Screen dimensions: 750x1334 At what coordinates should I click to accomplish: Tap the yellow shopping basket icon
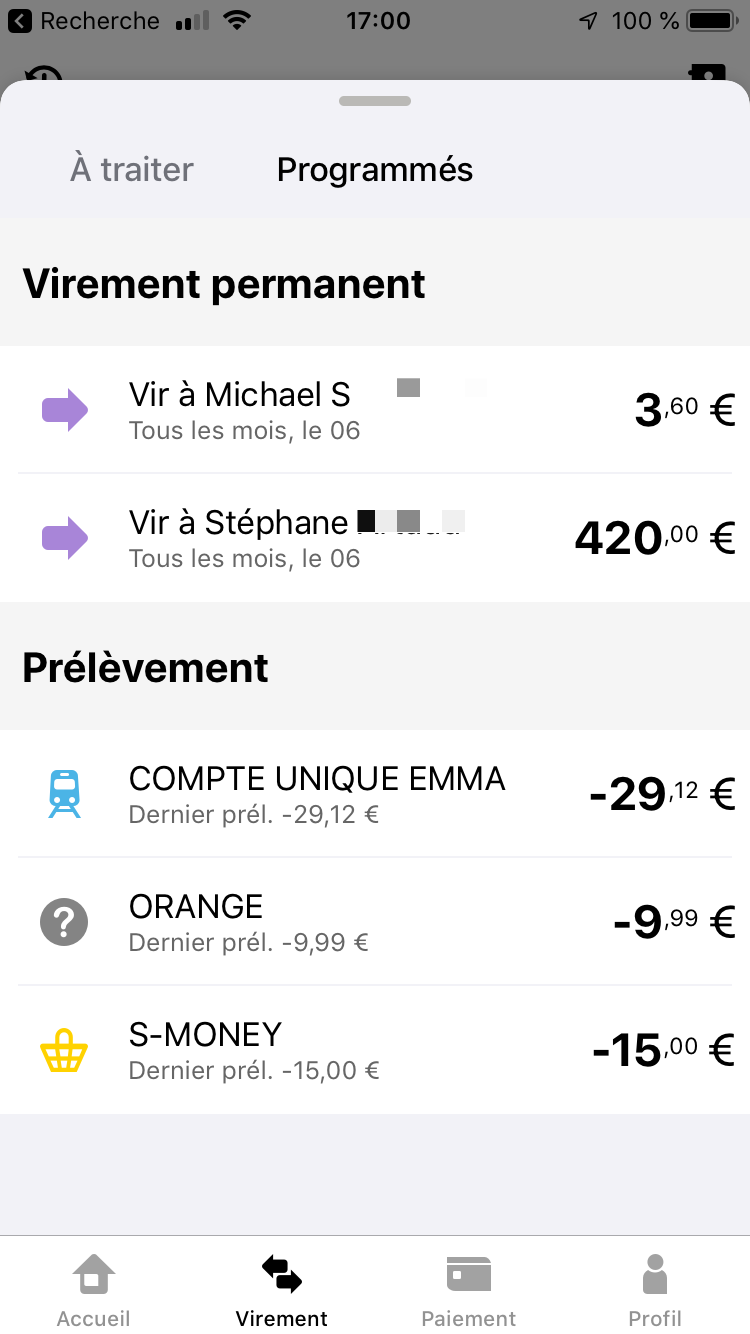point(64,1050)
